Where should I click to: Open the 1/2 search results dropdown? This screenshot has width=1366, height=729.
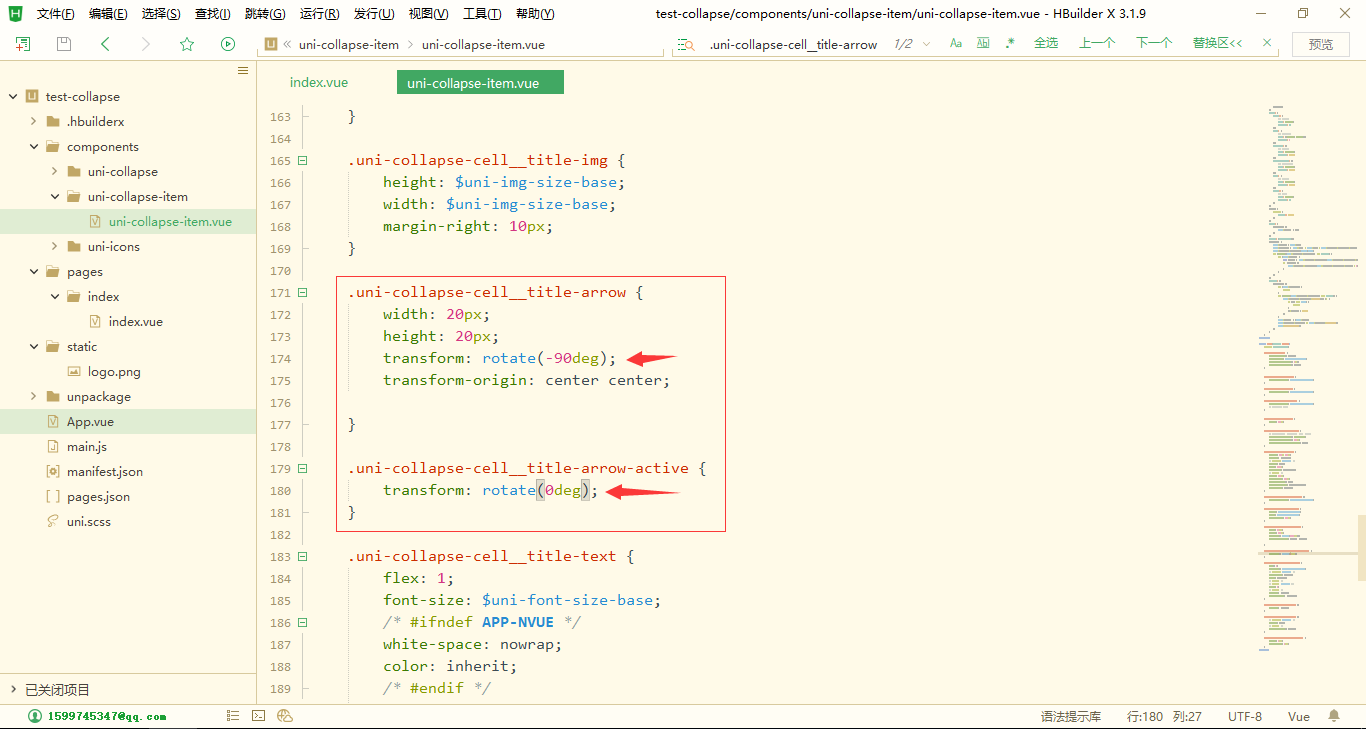(925, 45)
